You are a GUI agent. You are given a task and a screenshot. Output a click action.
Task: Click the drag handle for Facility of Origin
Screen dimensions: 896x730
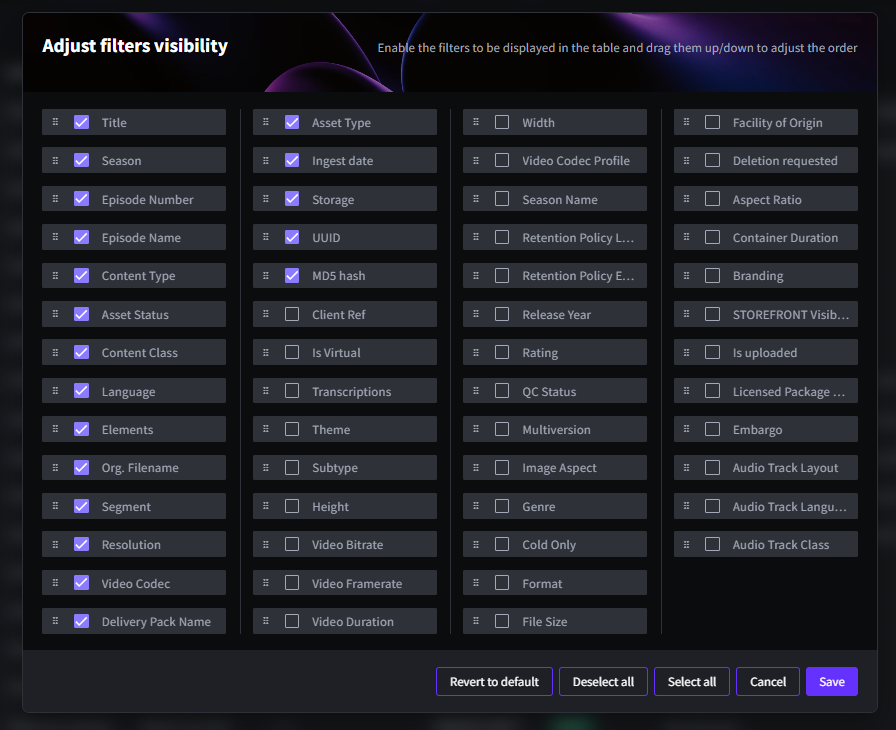point(686,122)
